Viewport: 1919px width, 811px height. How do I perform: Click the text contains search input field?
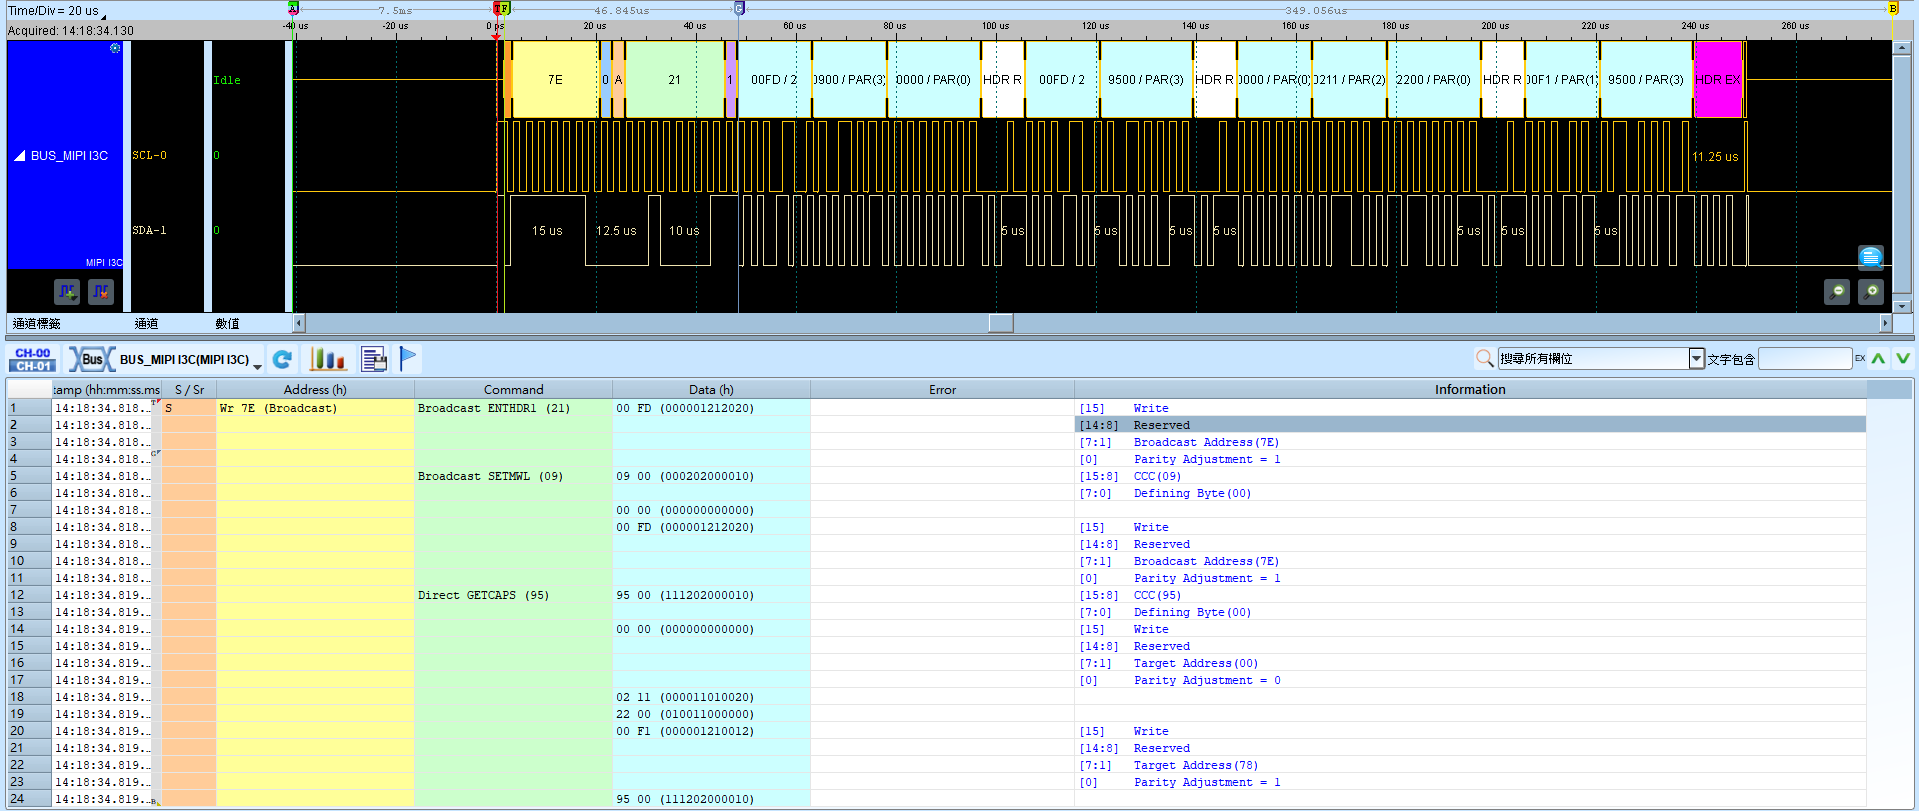pos(1805,358)
